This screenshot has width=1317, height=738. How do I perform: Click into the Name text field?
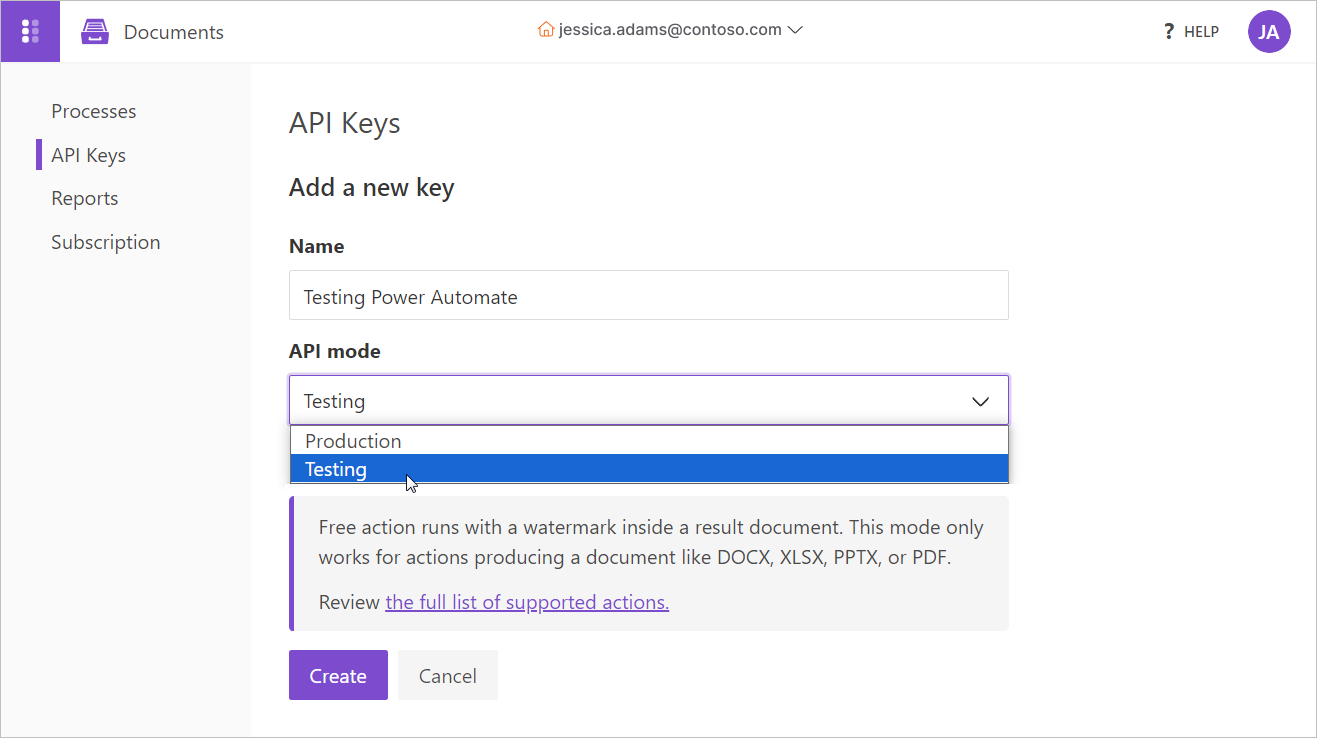pos(648,296)
